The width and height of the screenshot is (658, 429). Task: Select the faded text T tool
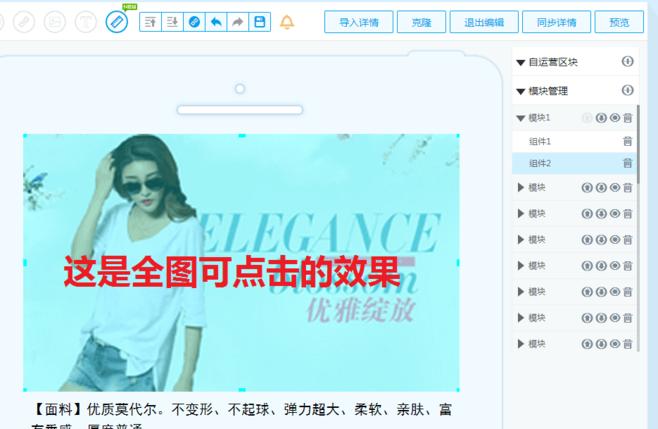click(86, 21)
